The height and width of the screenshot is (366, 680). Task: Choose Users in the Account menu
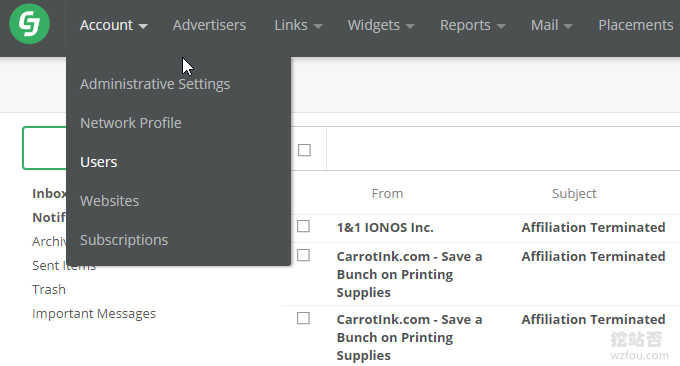coord(98,162)
